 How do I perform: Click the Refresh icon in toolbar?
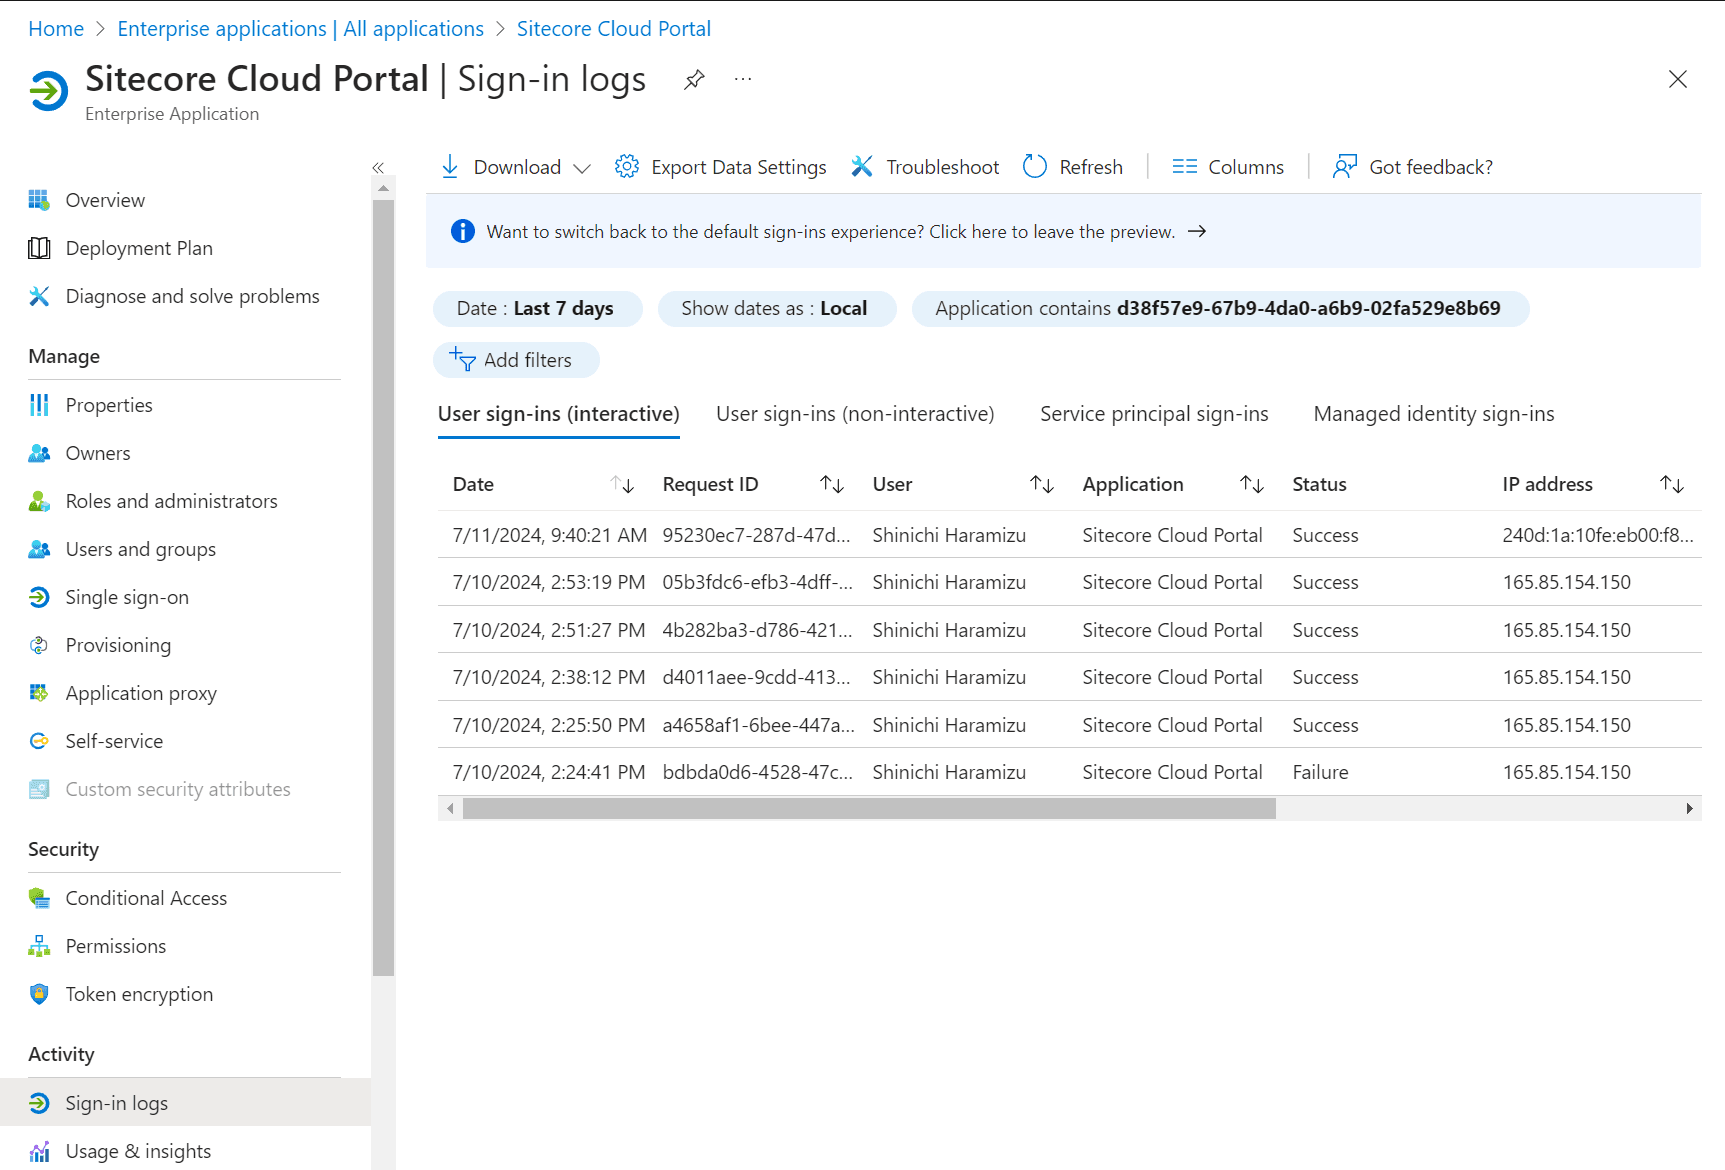point(1035,167)
